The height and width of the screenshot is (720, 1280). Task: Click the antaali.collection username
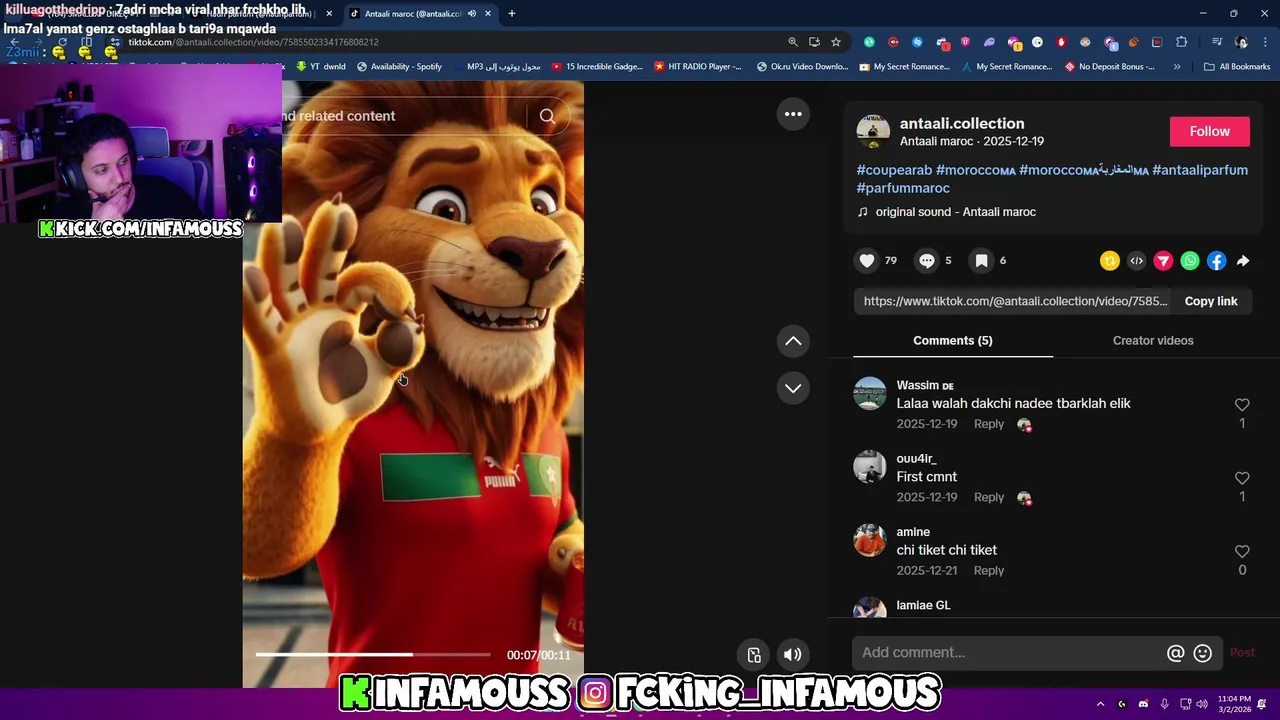point(962,123)
